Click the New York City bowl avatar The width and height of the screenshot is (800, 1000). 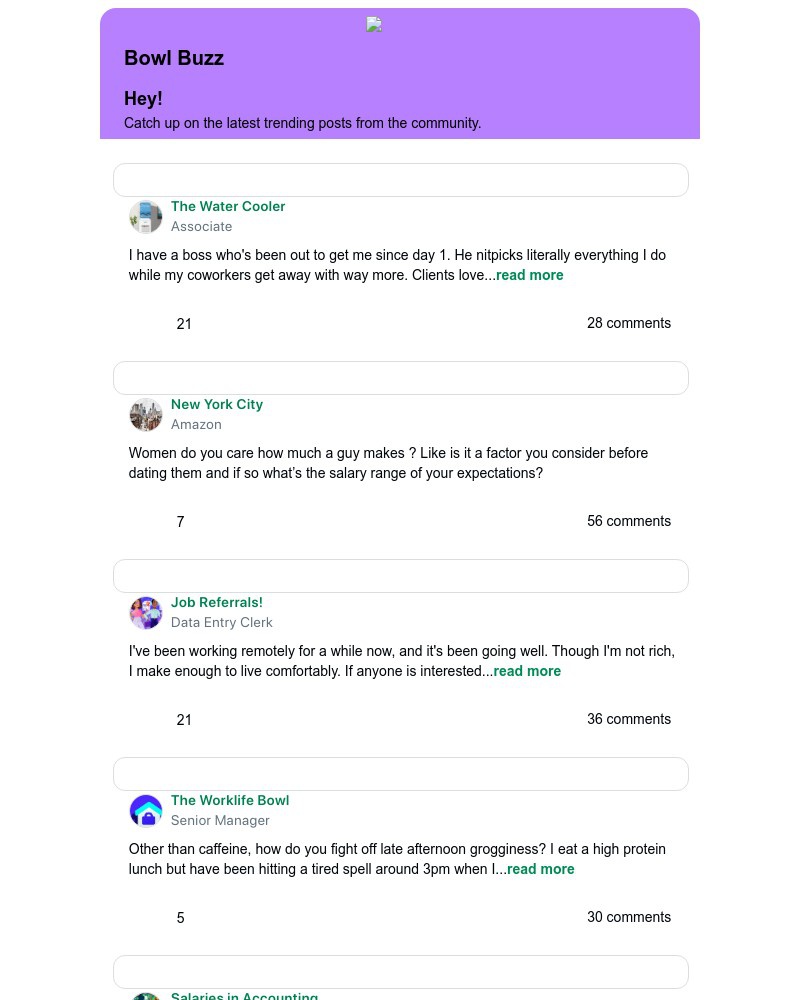[146, 415]
